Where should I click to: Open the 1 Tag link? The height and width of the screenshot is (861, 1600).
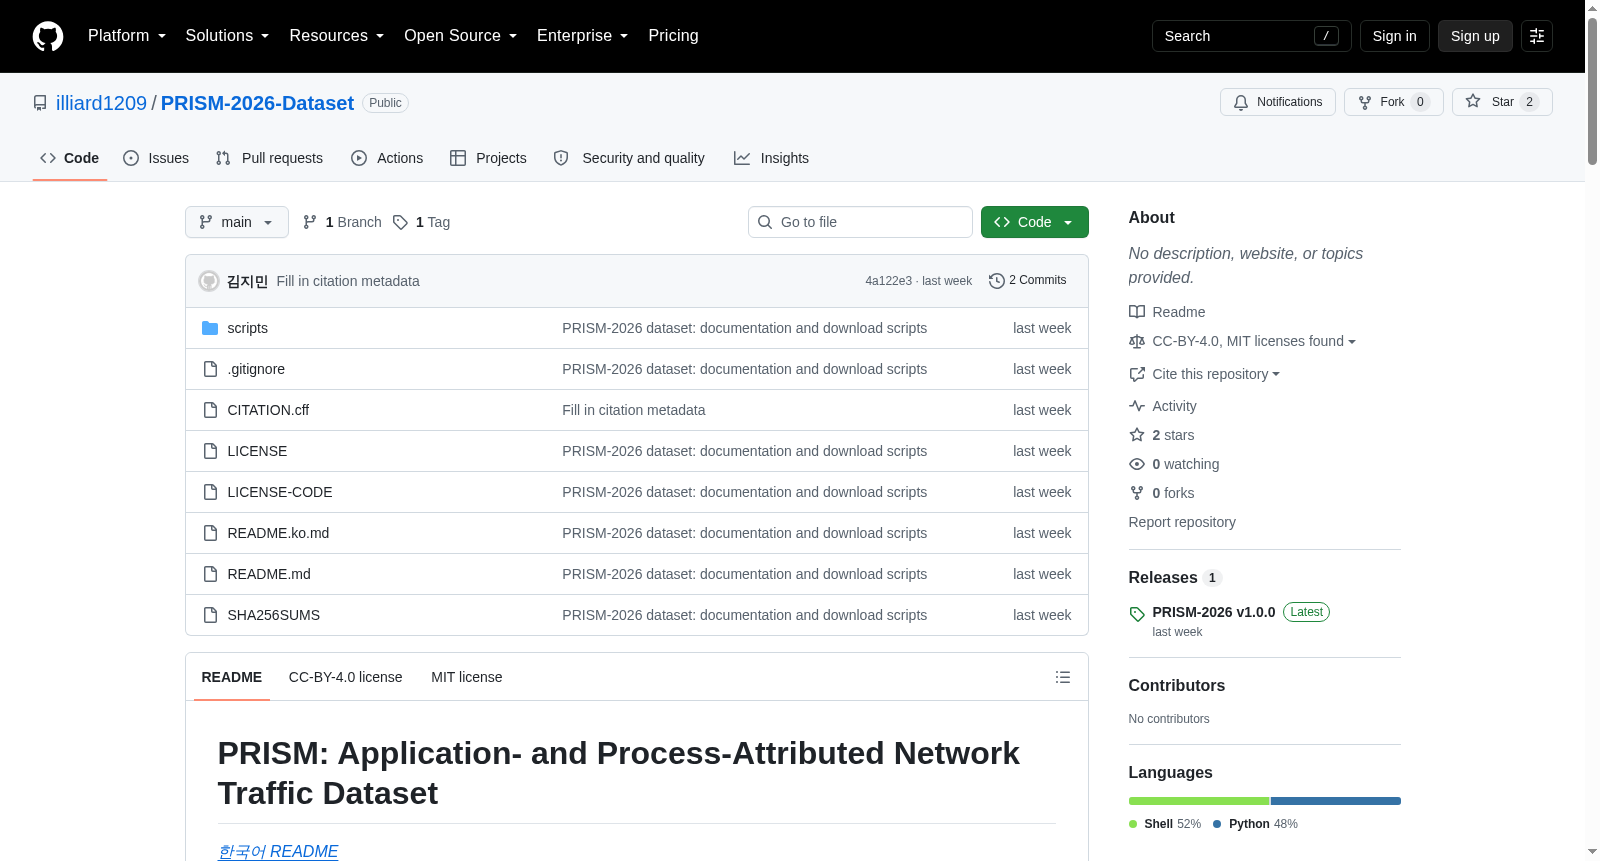421,222
